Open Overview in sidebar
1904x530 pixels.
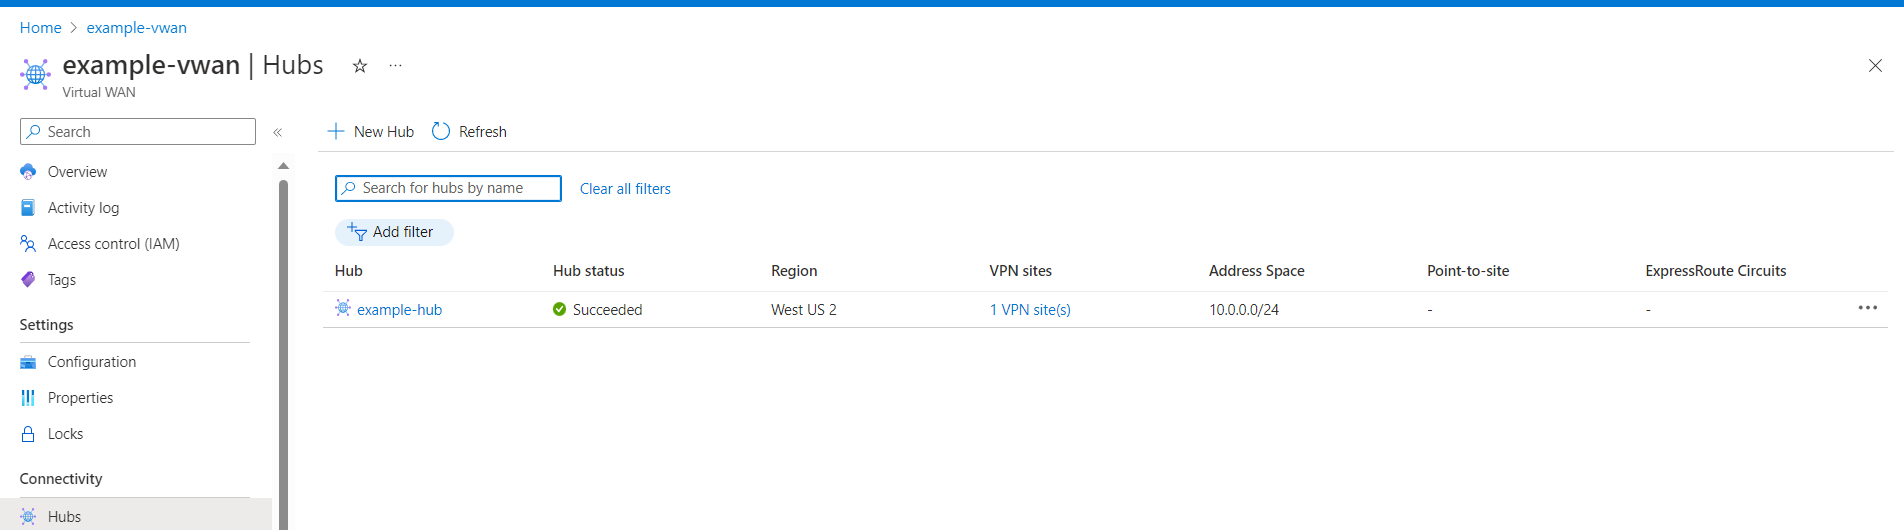point(77,172)
